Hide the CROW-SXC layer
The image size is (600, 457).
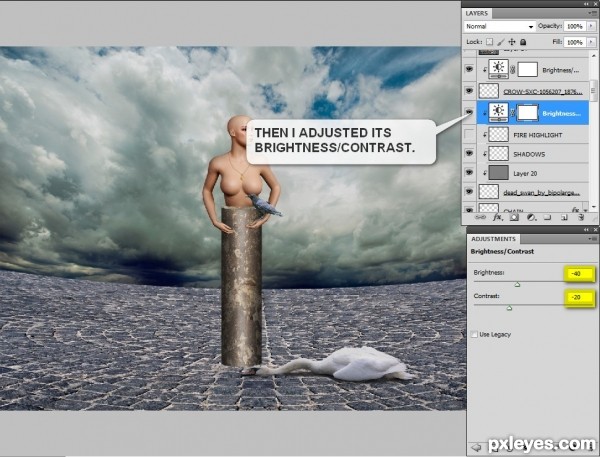point(469,91)
